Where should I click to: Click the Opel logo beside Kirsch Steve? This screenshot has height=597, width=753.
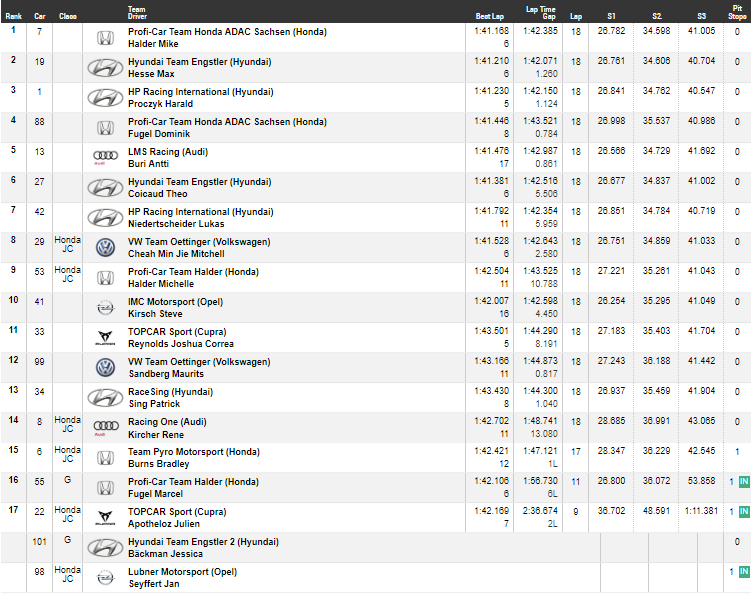tap(105, 308)
